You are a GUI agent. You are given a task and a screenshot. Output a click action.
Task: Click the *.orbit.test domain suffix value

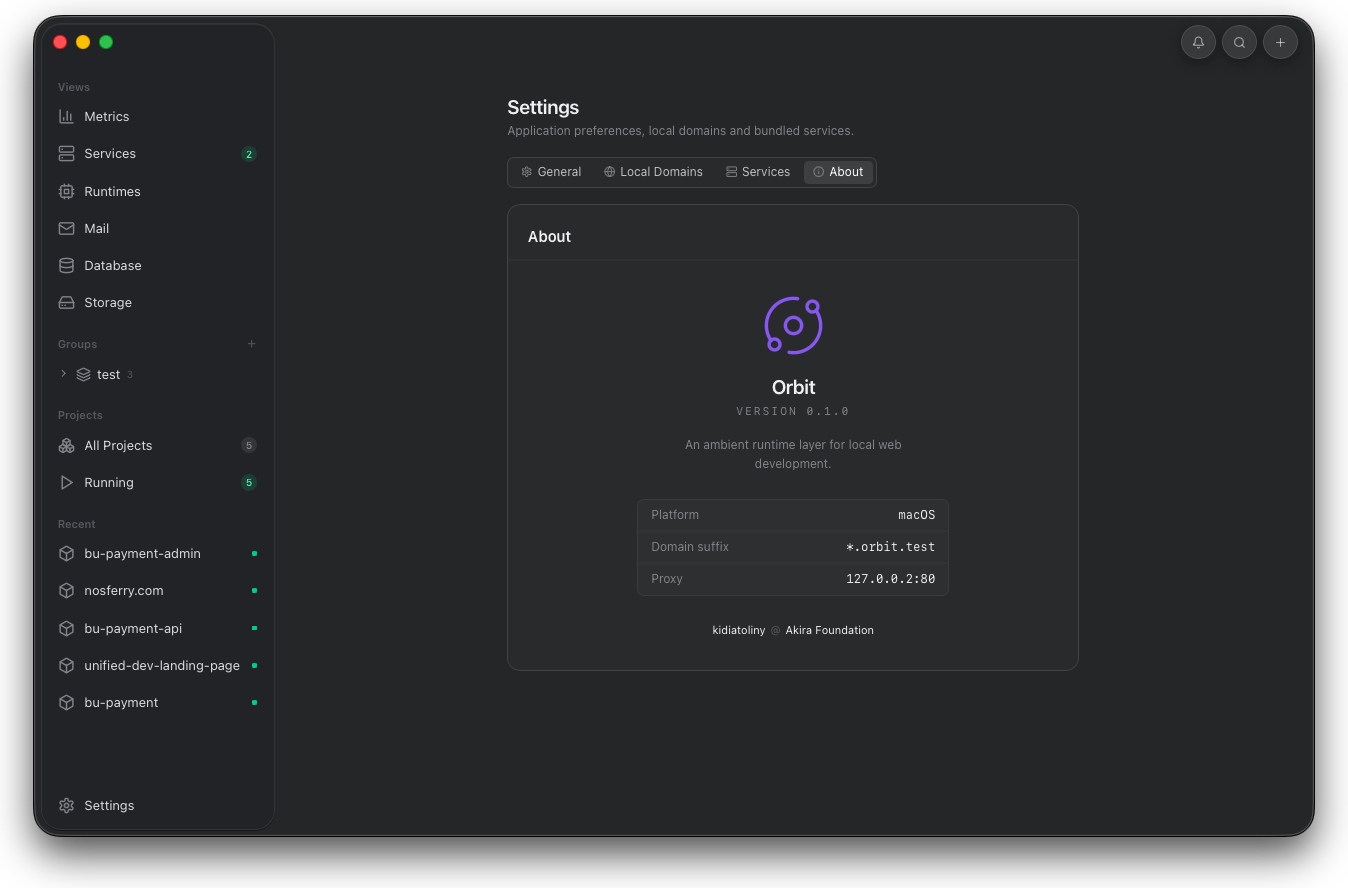[890, 547]
